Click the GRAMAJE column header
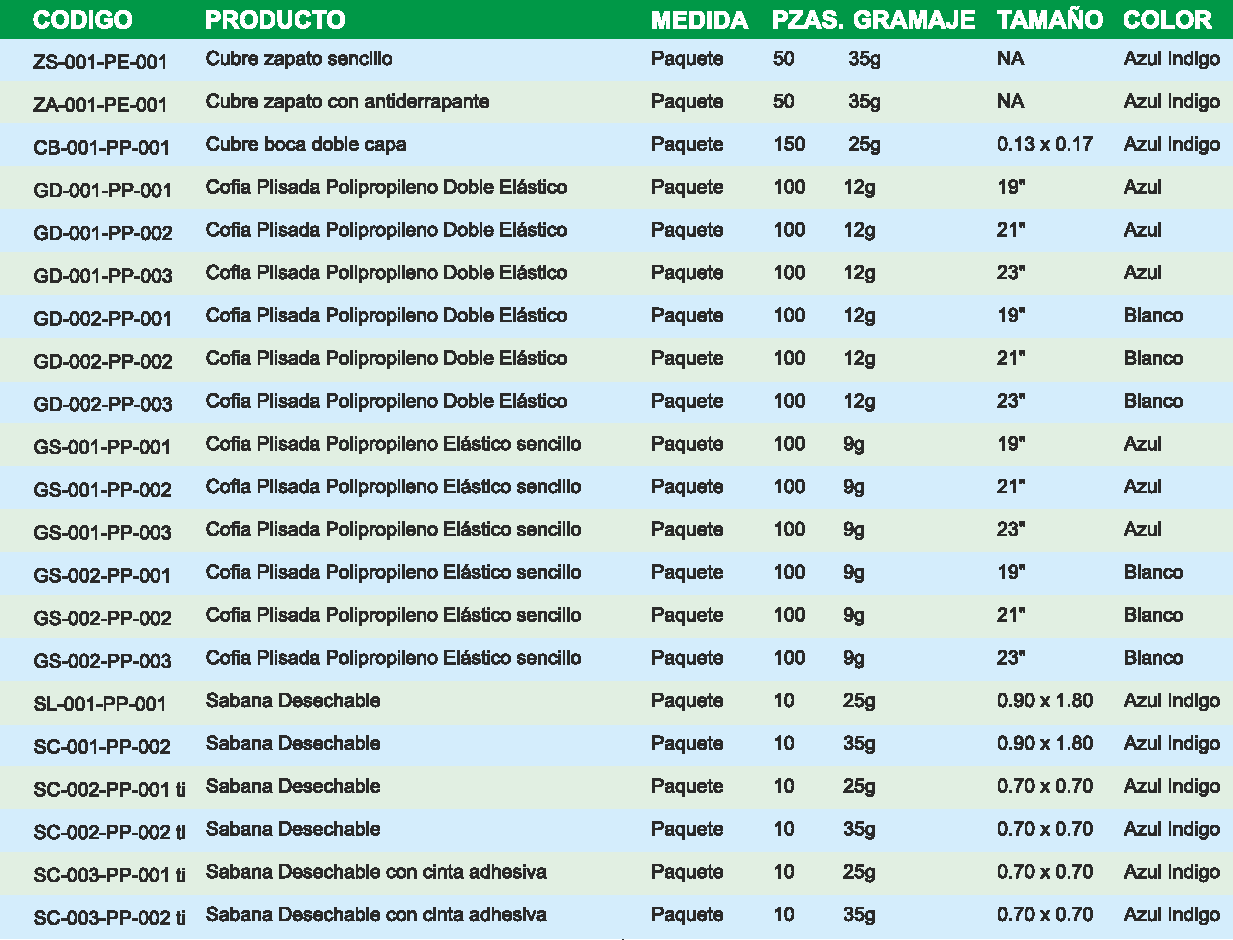Viewport: 1233px width, 940px height. (x=915, y=20)
